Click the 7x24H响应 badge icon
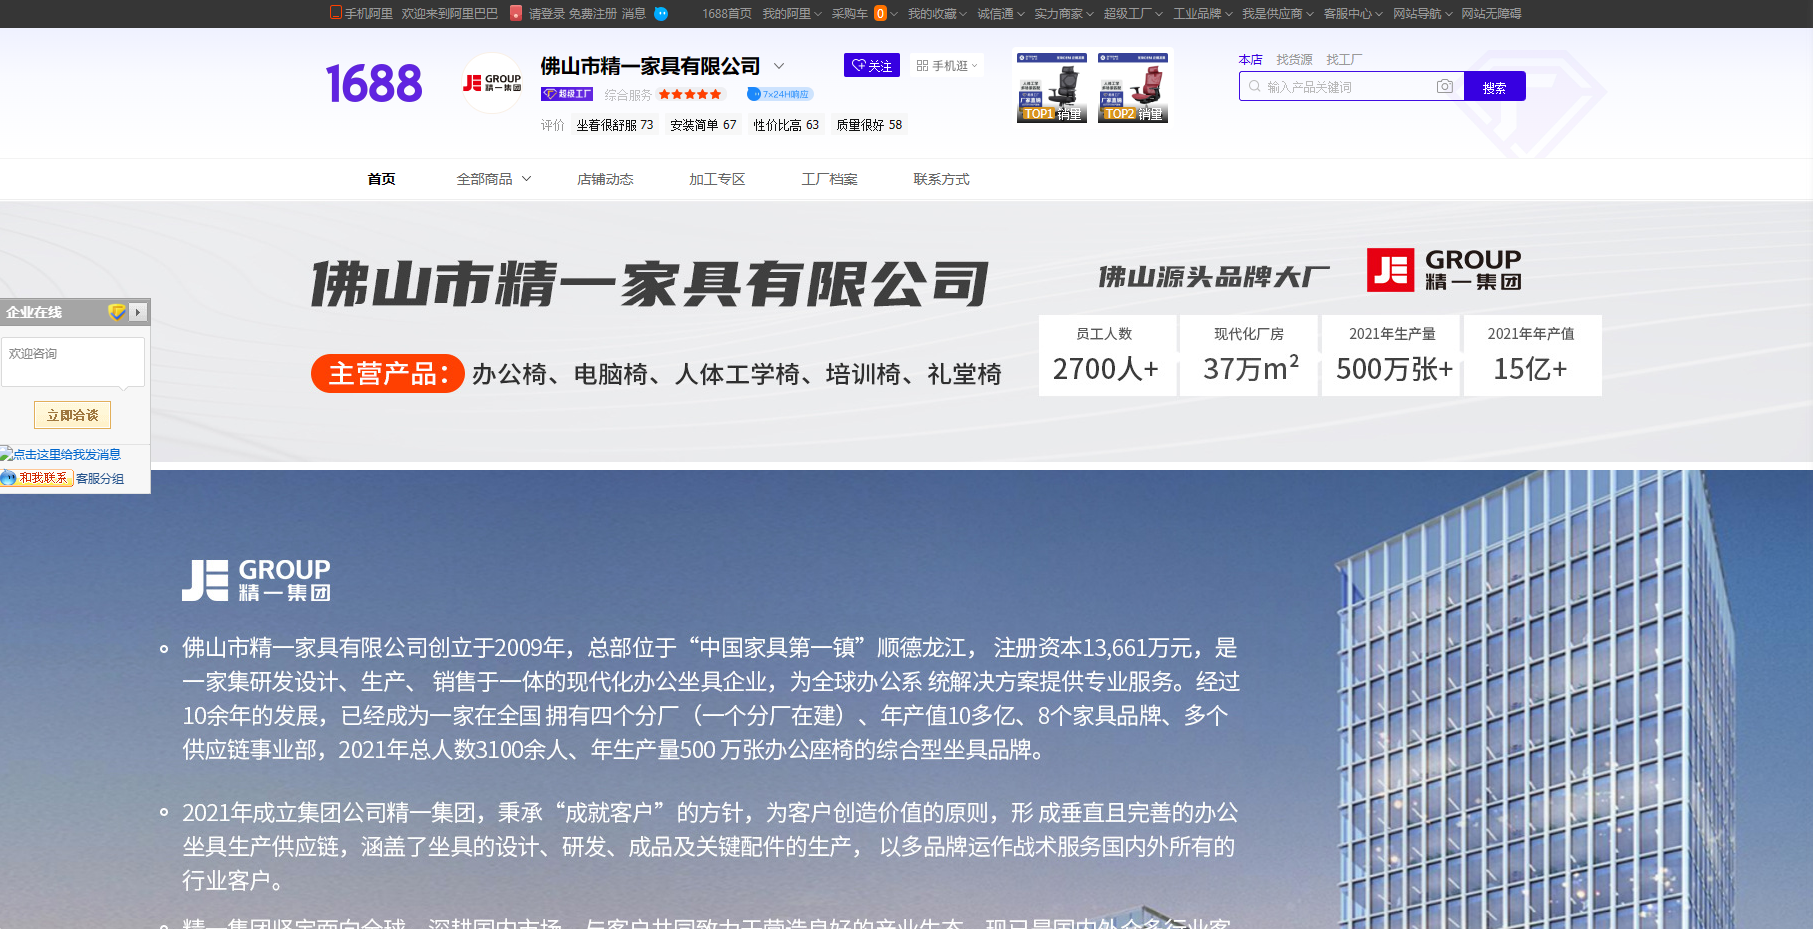 (754, 94)
